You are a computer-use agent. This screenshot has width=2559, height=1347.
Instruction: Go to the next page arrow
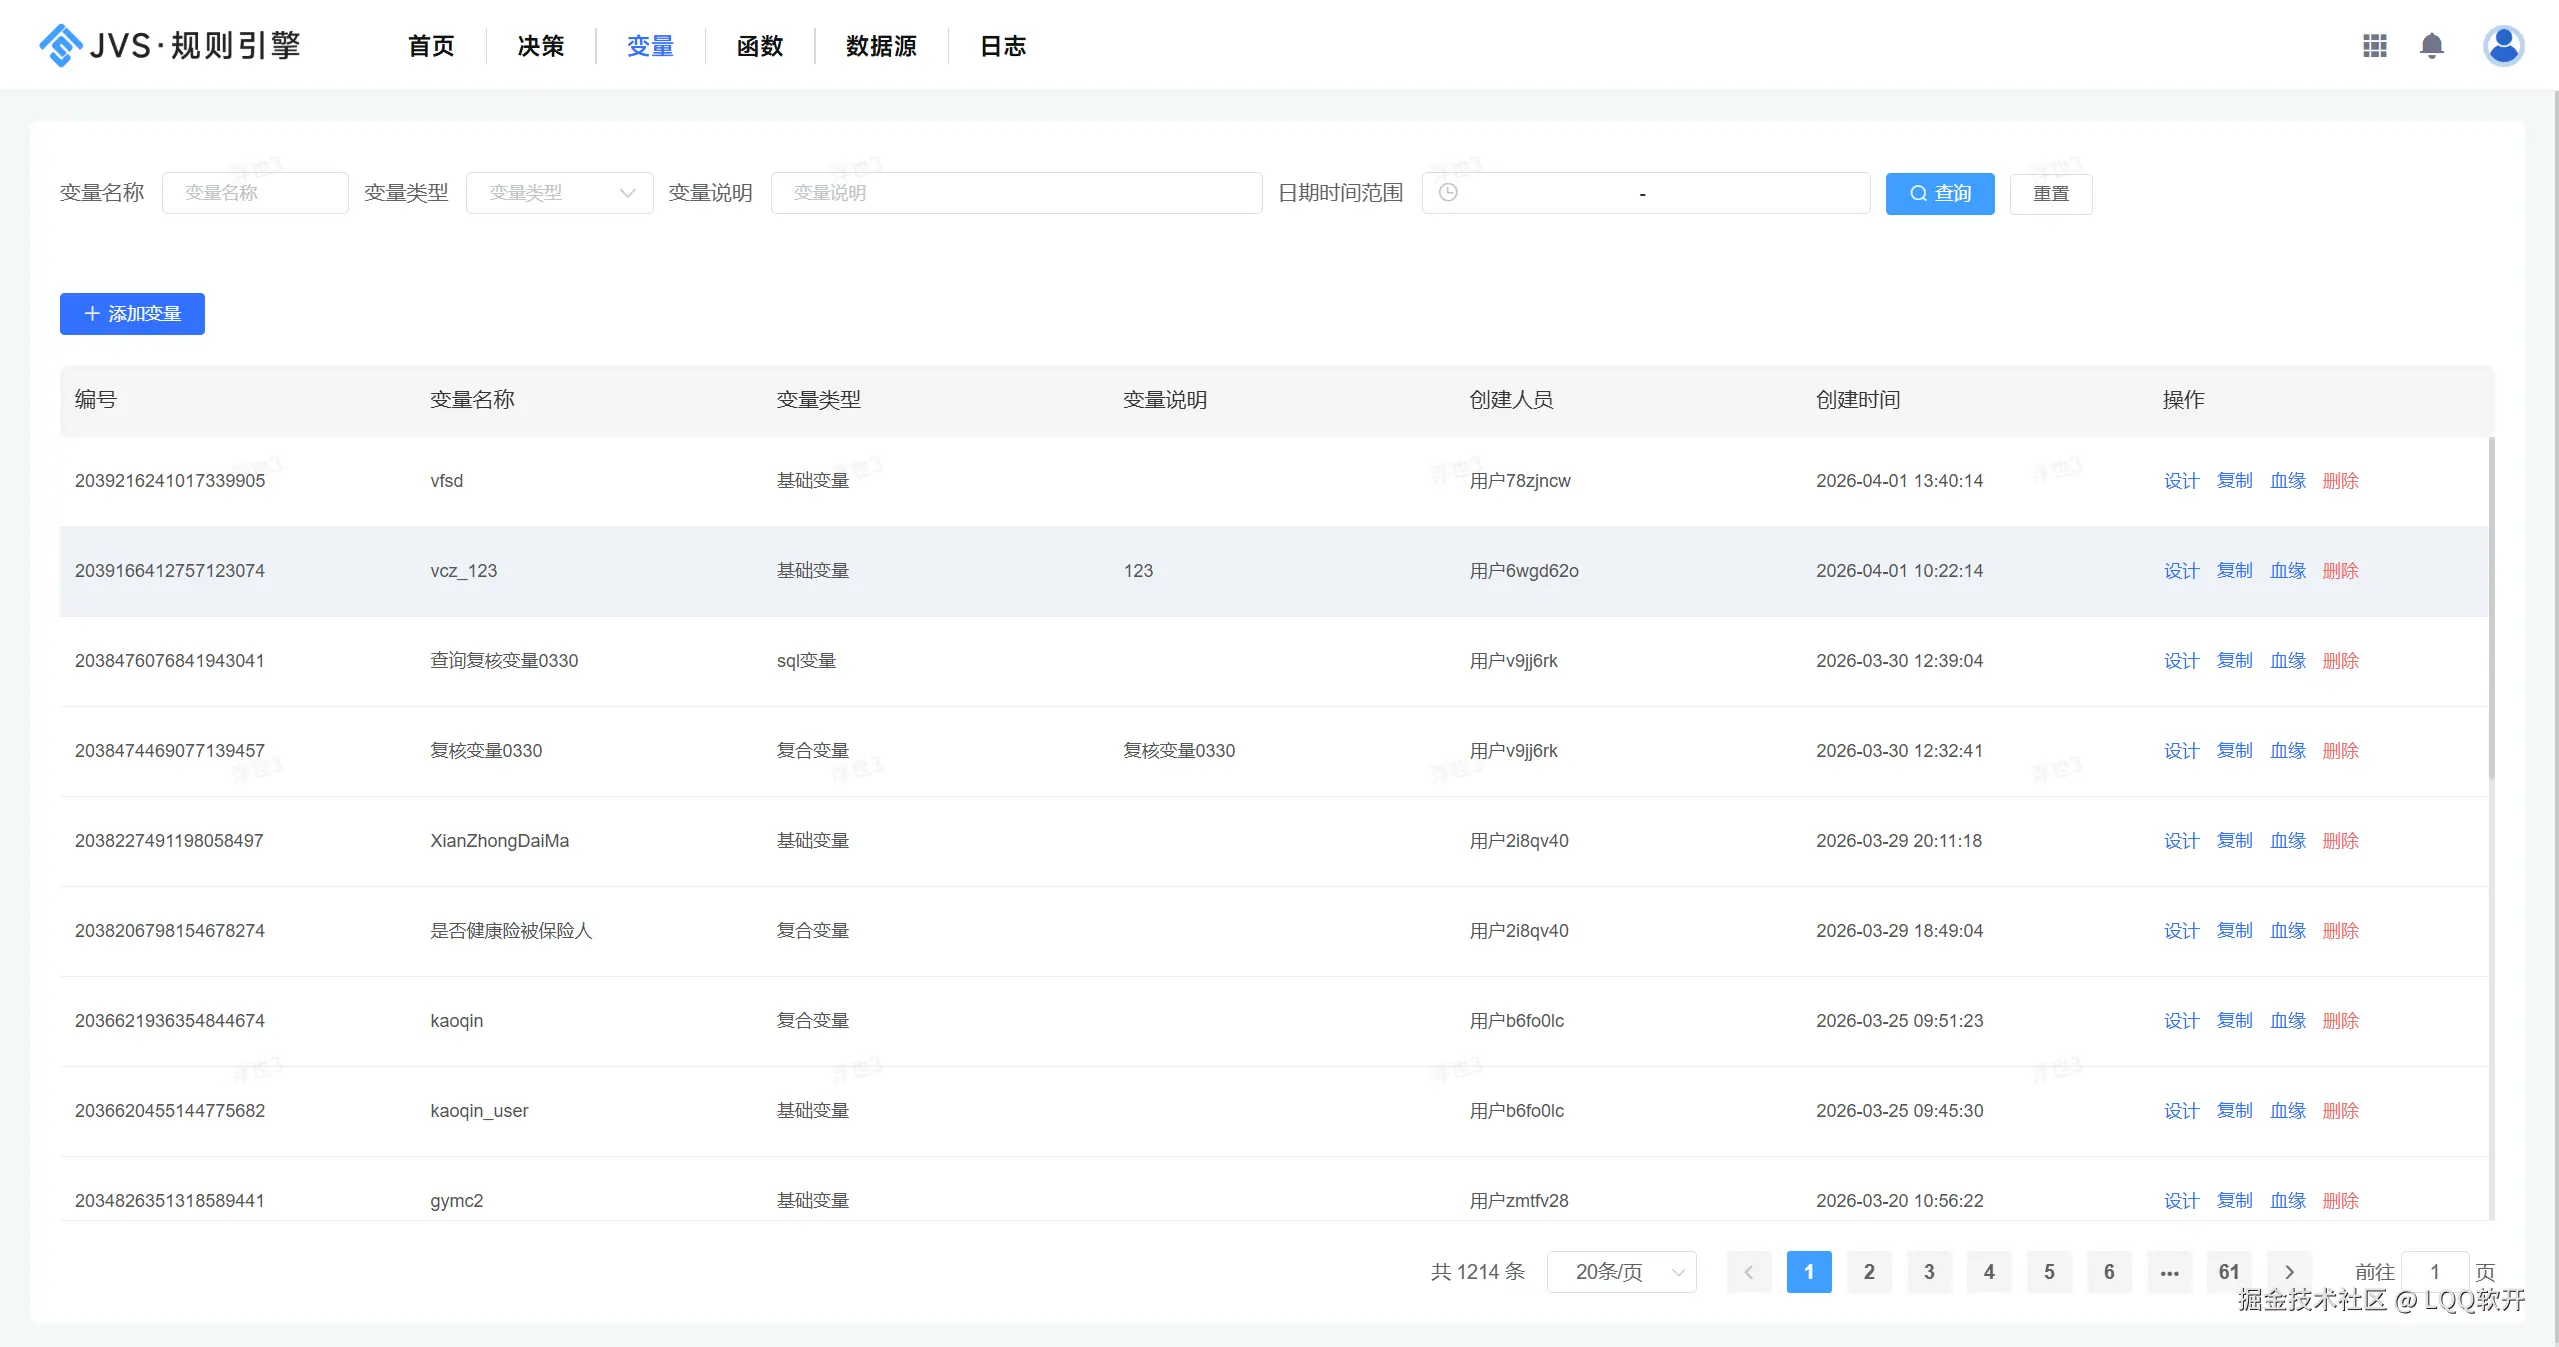2289,1272
